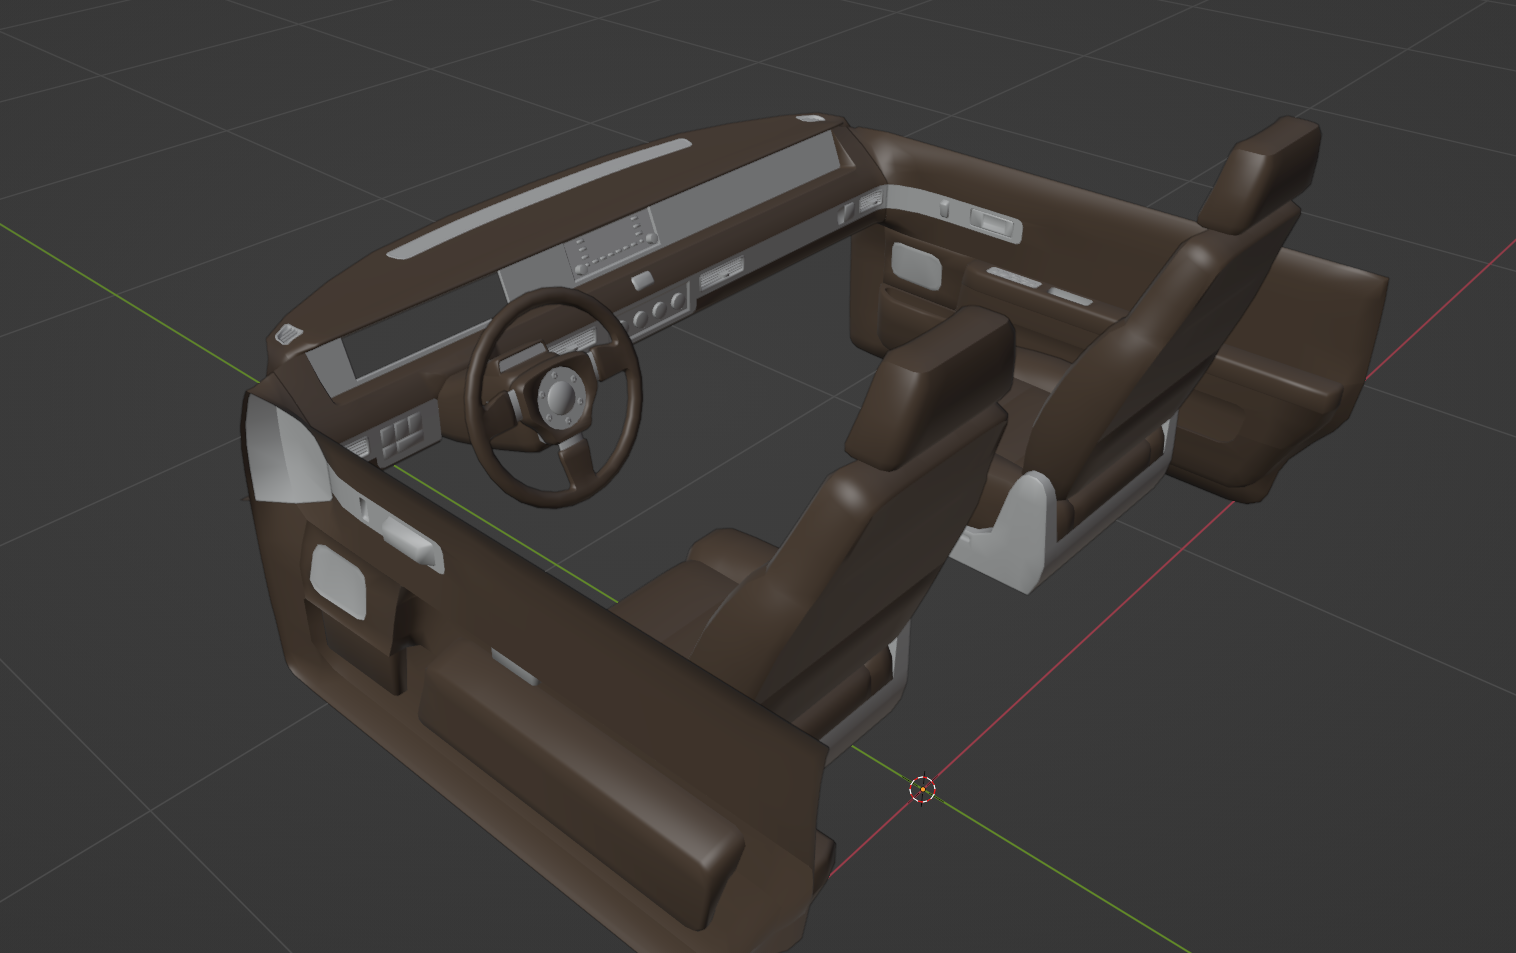The height and width of the screenshot is (953, 1516).
Task: Click the 3D cursor at the world origin
Action: tap(922, 789)
